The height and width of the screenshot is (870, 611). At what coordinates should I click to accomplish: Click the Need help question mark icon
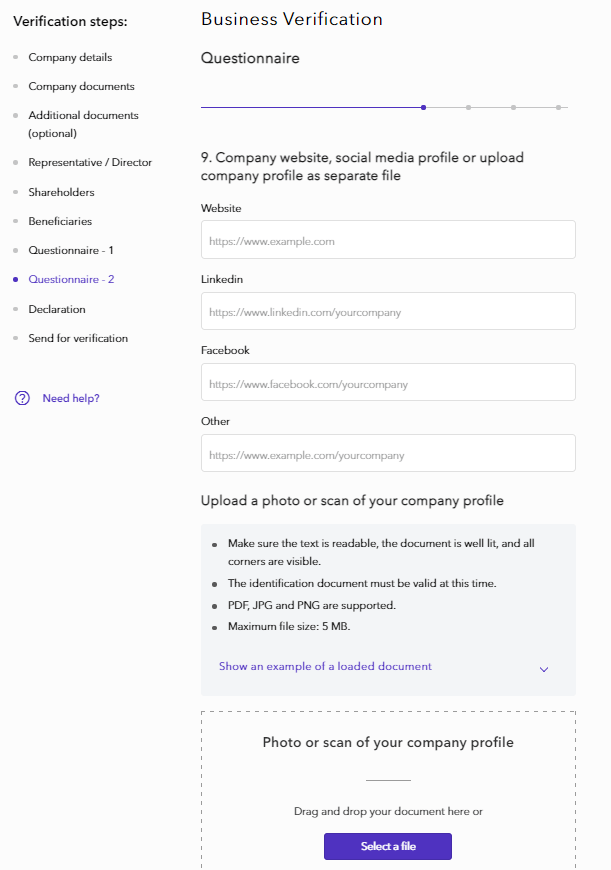(x=22, y=398)
